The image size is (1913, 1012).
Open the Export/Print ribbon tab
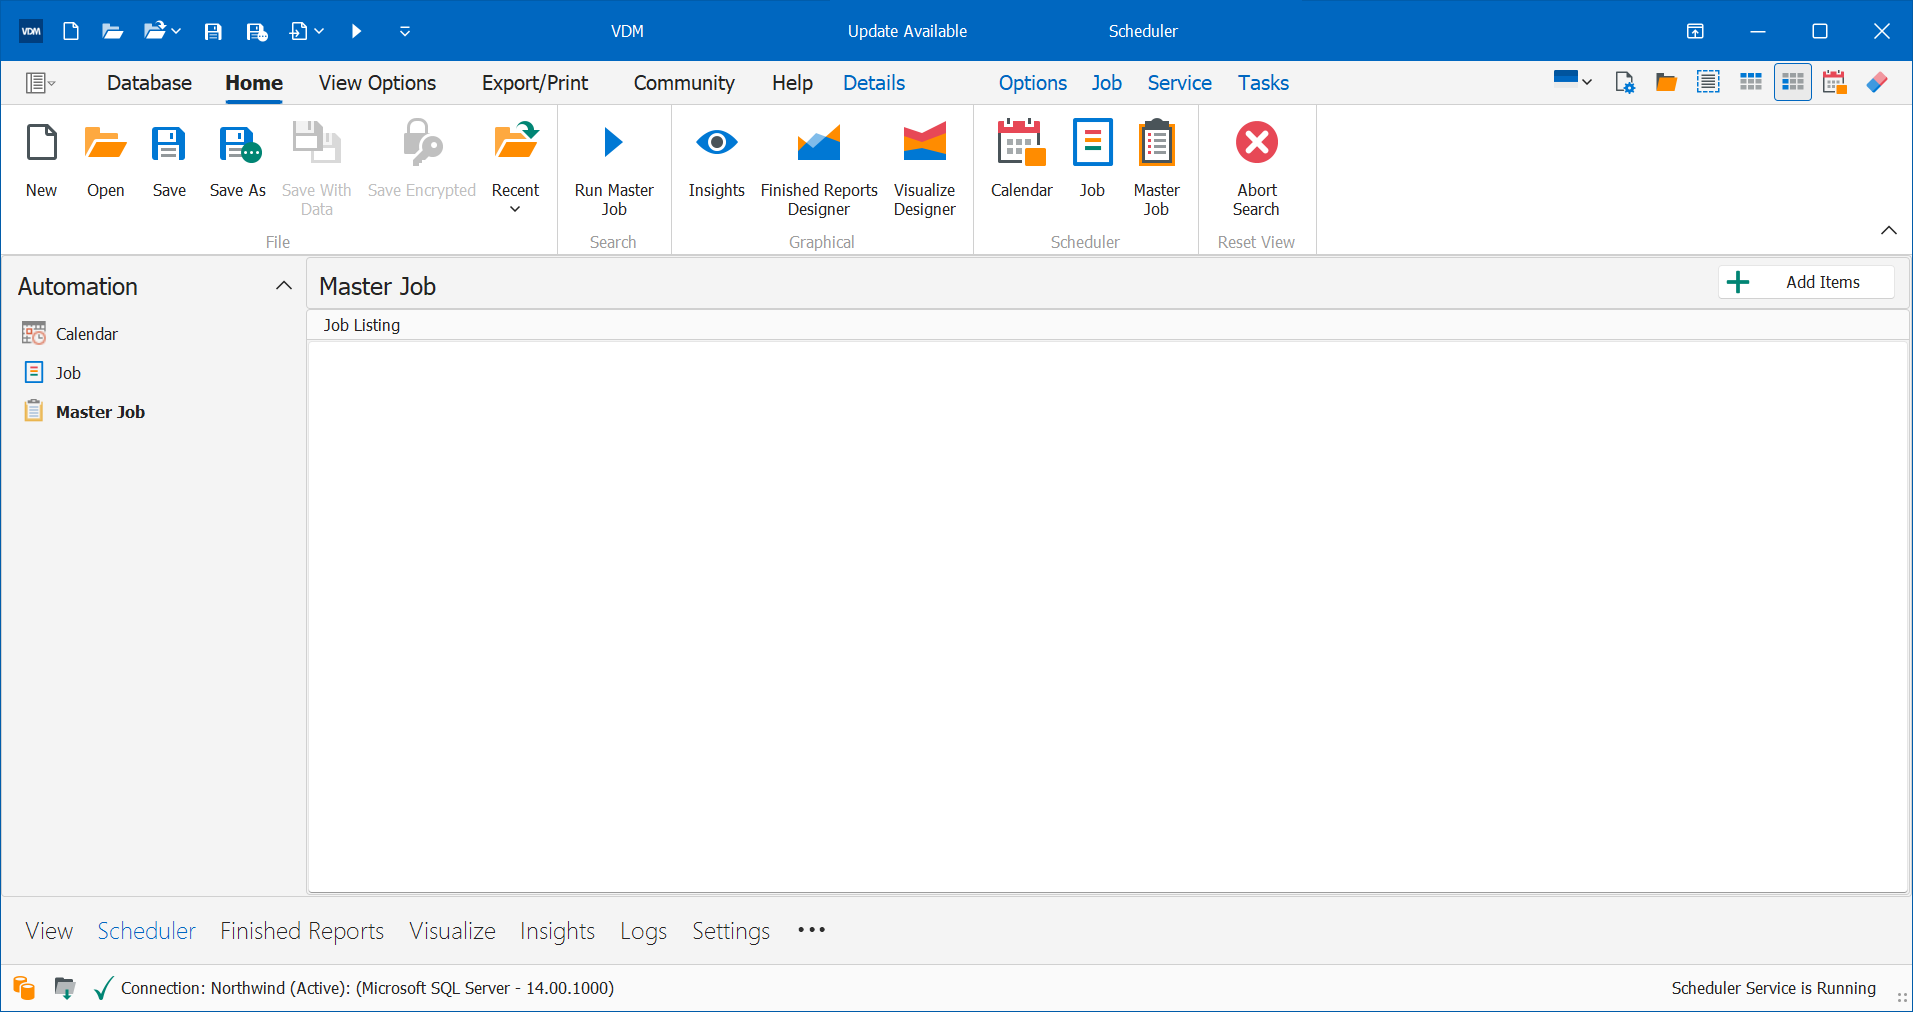(535, 83)
